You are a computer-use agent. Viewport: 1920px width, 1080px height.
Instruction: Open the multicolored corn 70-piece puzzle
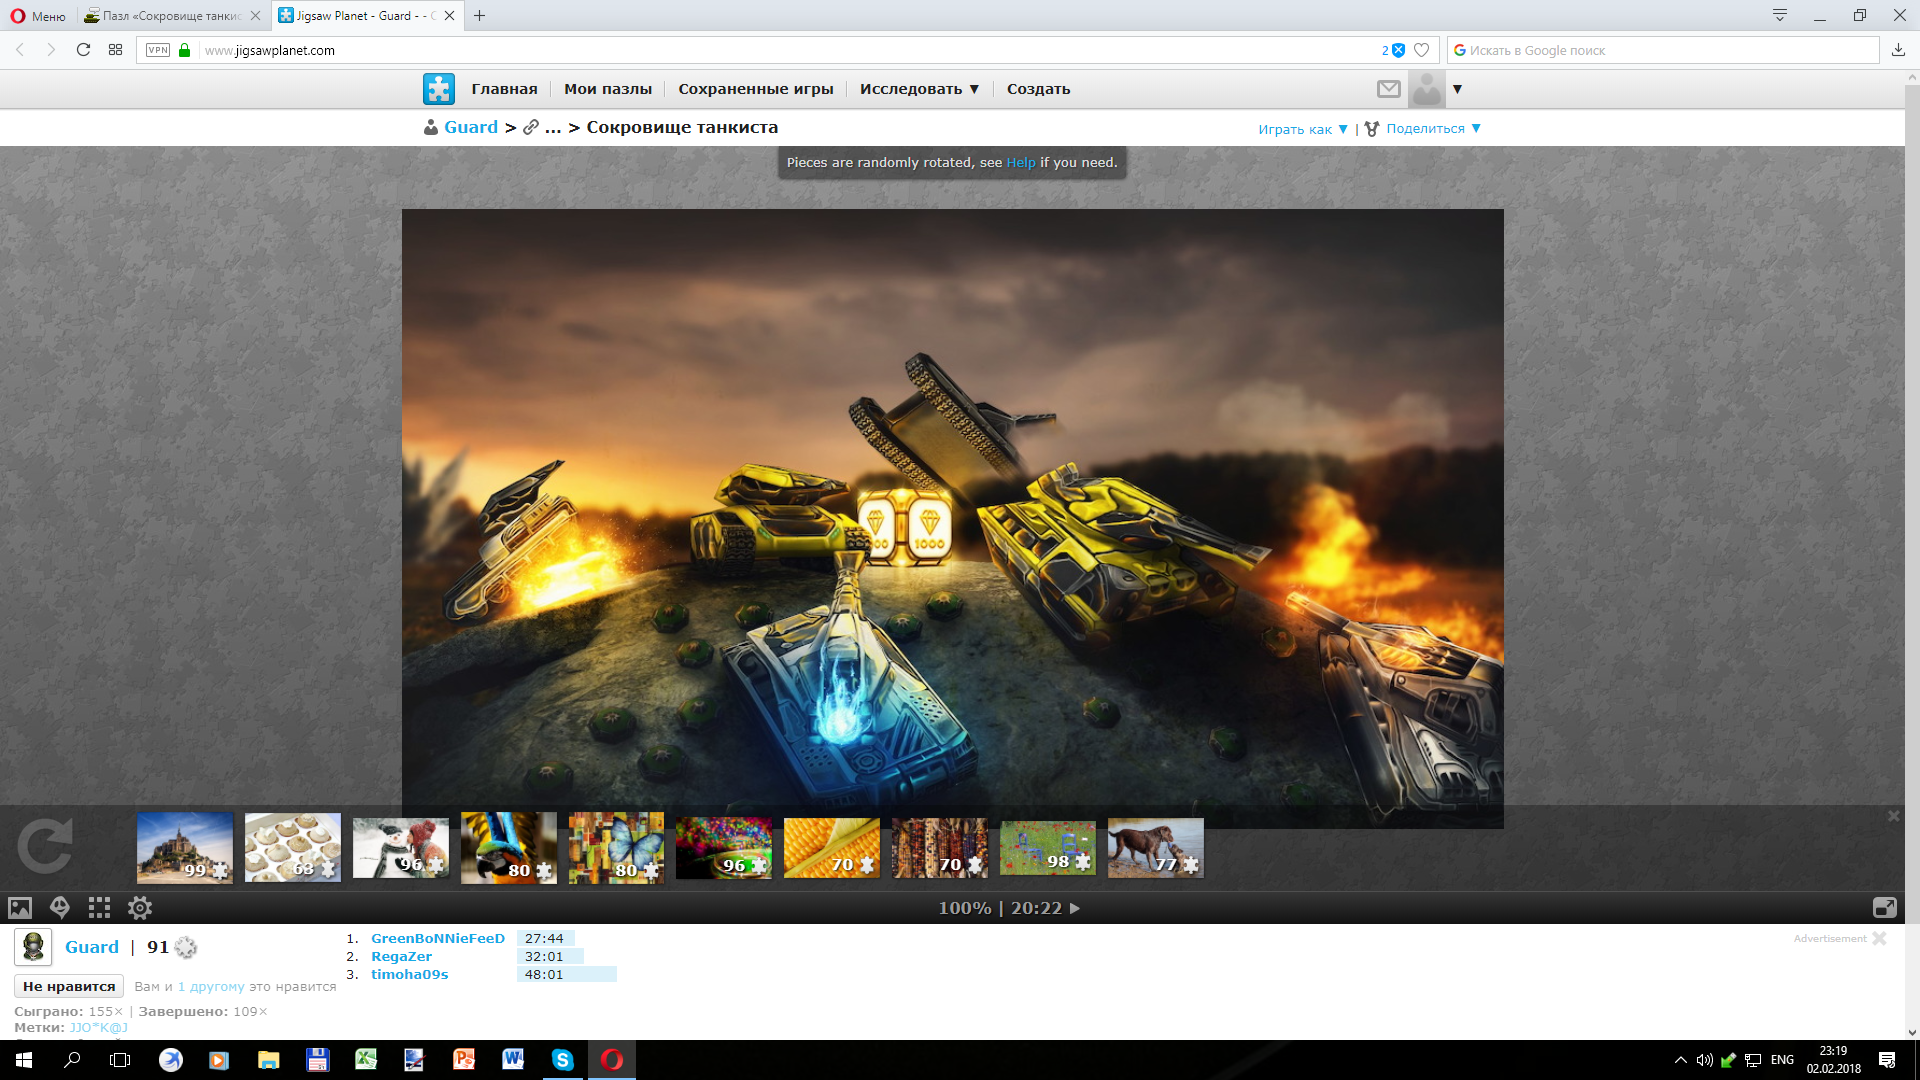pyautogui.click(x=940, y=847)
